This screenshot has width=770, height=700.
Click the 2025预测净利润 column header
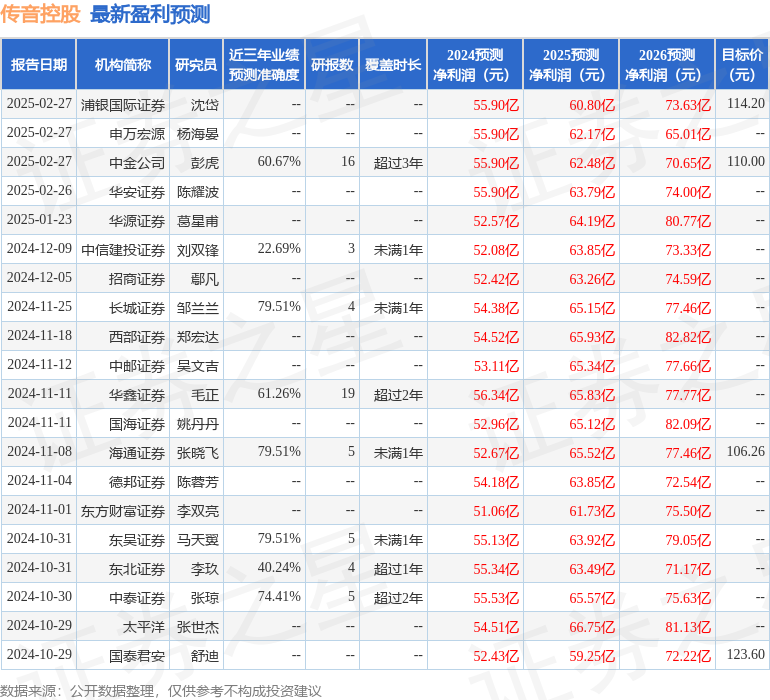(571, 65)
